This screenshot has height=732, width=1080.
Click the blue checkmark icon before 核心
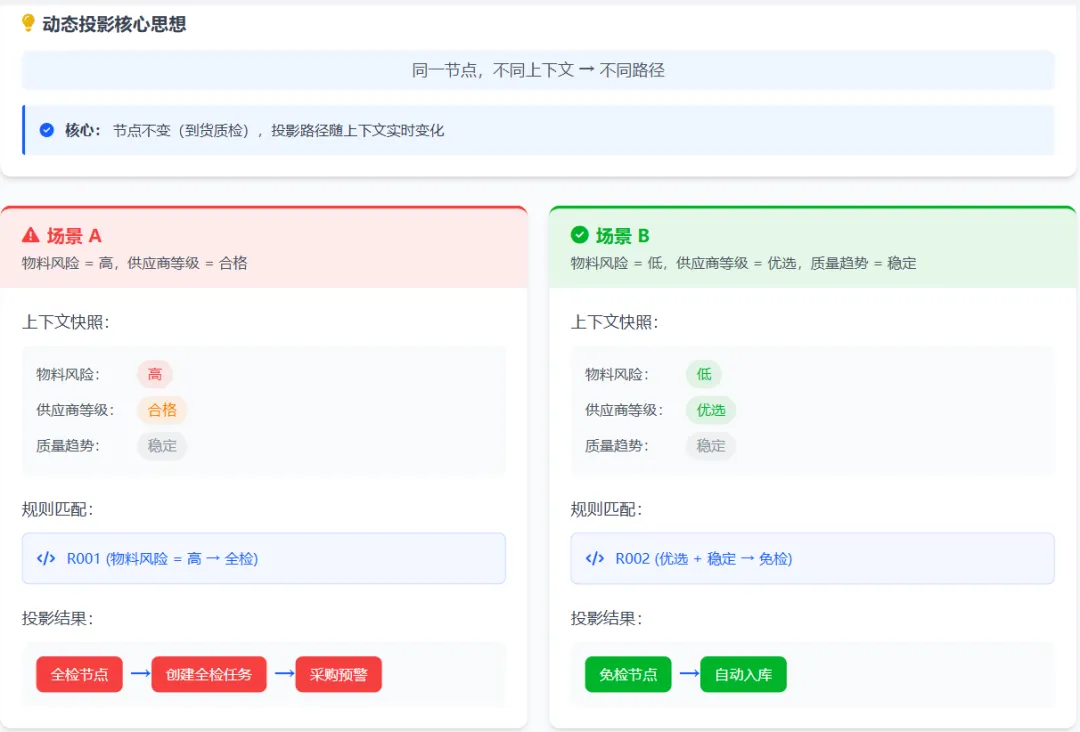(47, 130)
